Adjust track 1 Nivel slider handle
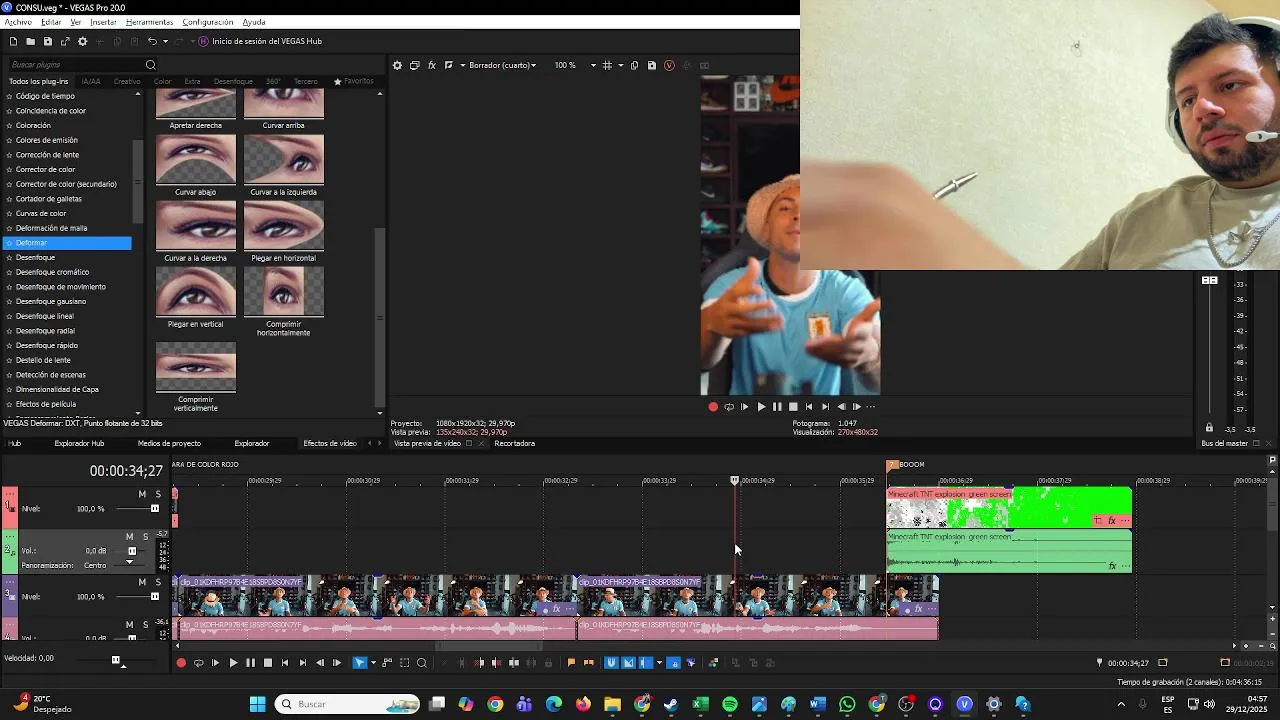This screenshot has width=1280, height=720. click(154, 509)
